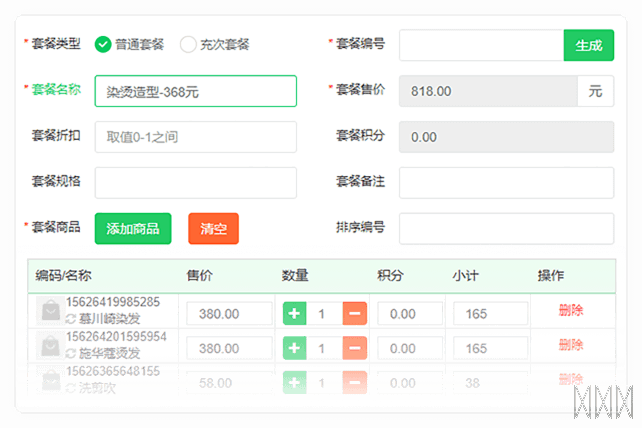Edit the 380.00 price of 施华蔻烫发

[x=229, y=348]
